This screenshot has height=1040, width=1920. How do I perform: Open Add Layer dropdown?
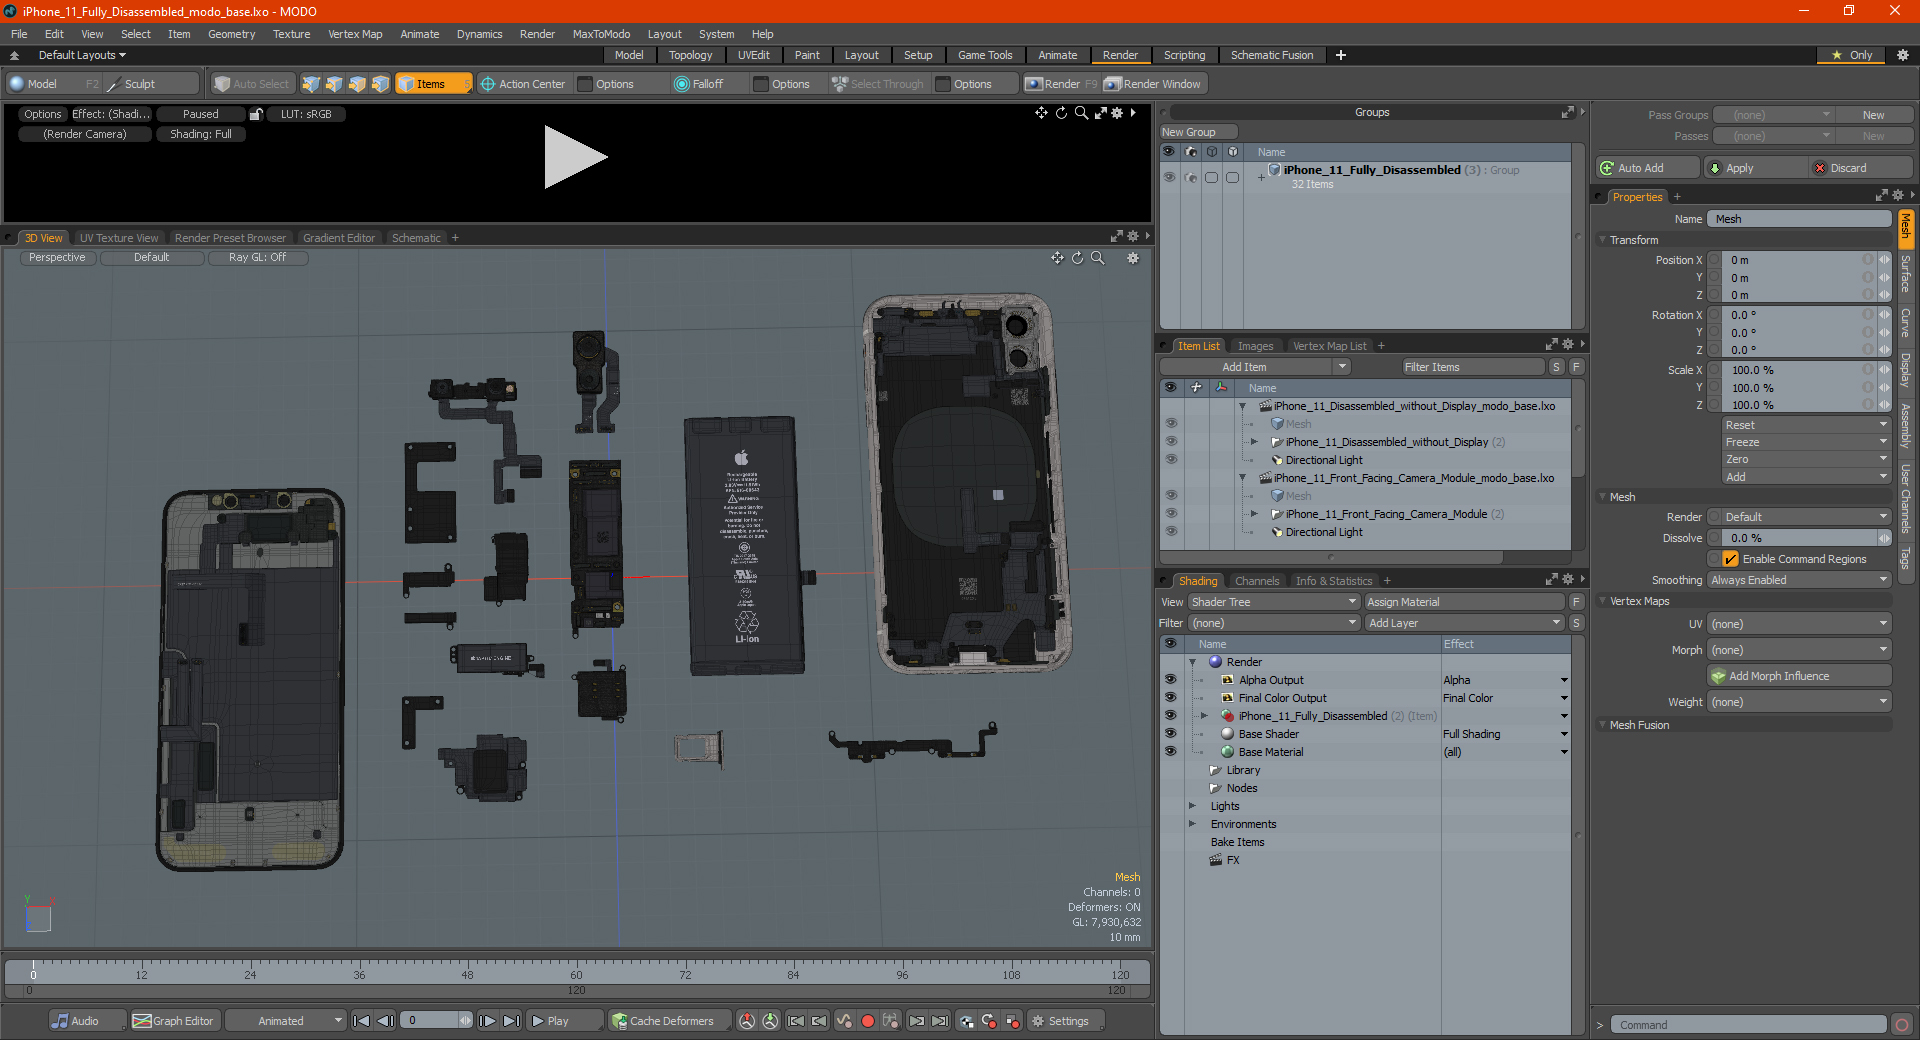tap(1464, 623)
